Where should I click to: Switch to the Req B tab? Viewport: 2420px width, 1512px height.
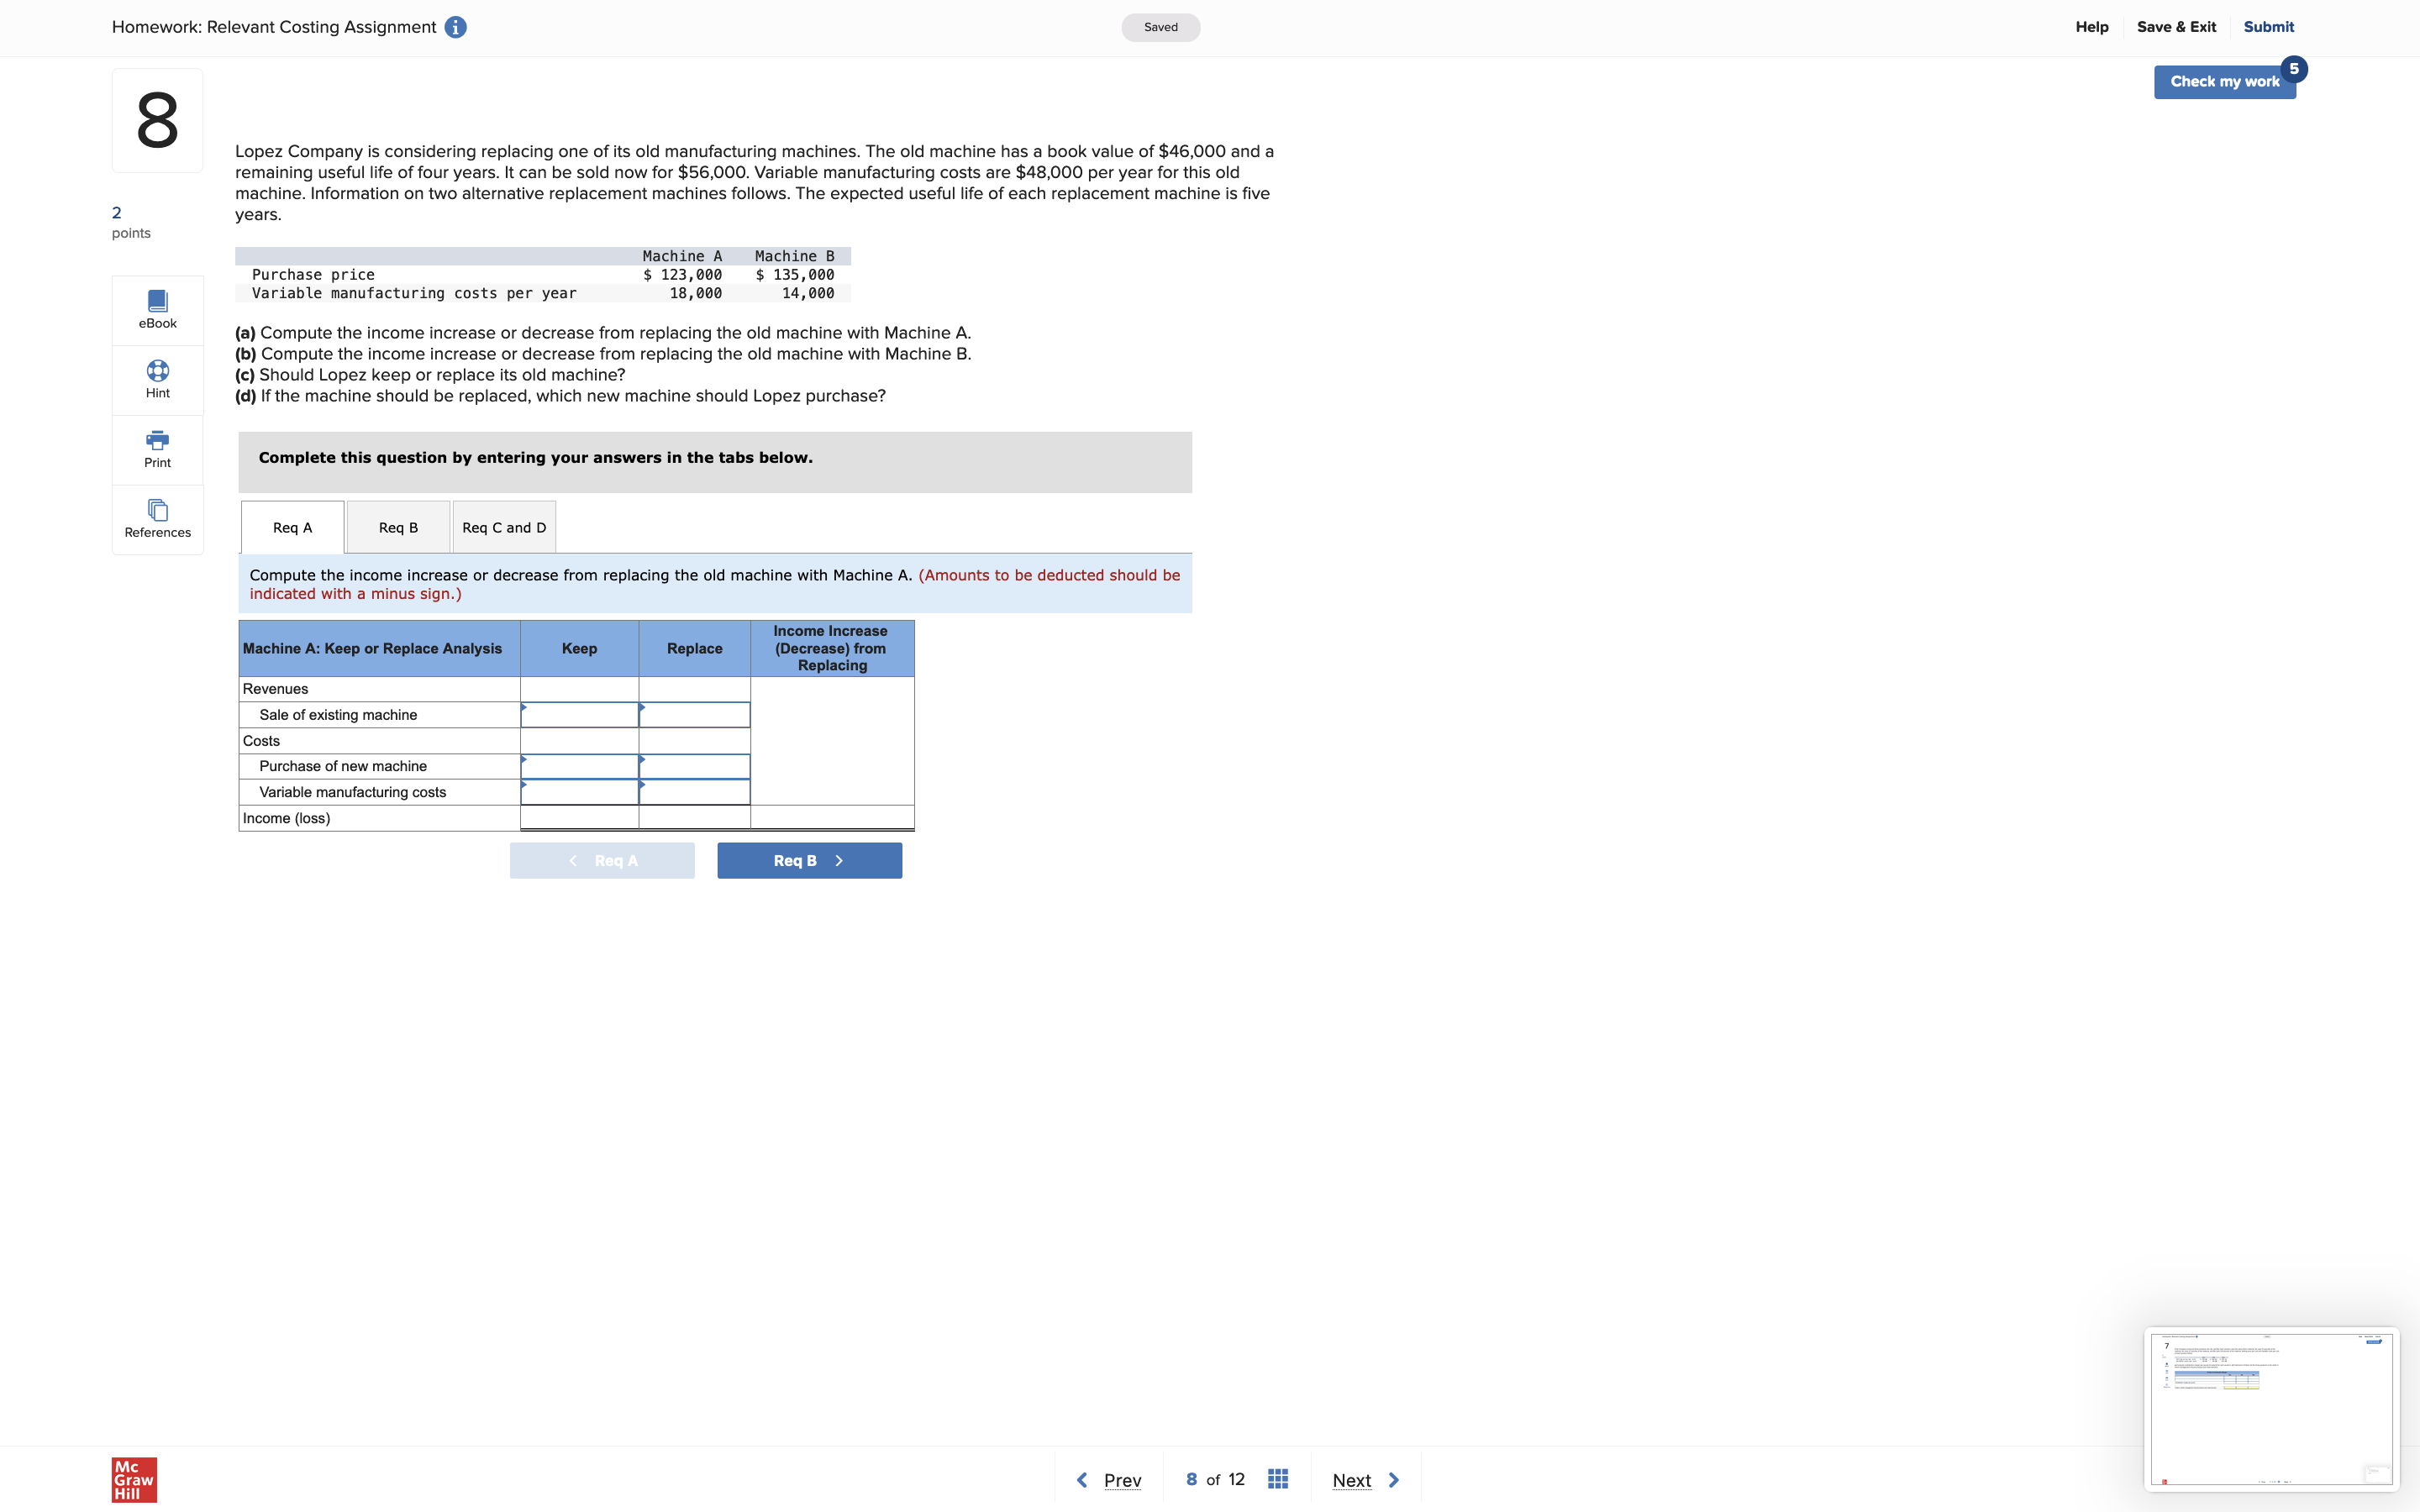click(397, 526)
